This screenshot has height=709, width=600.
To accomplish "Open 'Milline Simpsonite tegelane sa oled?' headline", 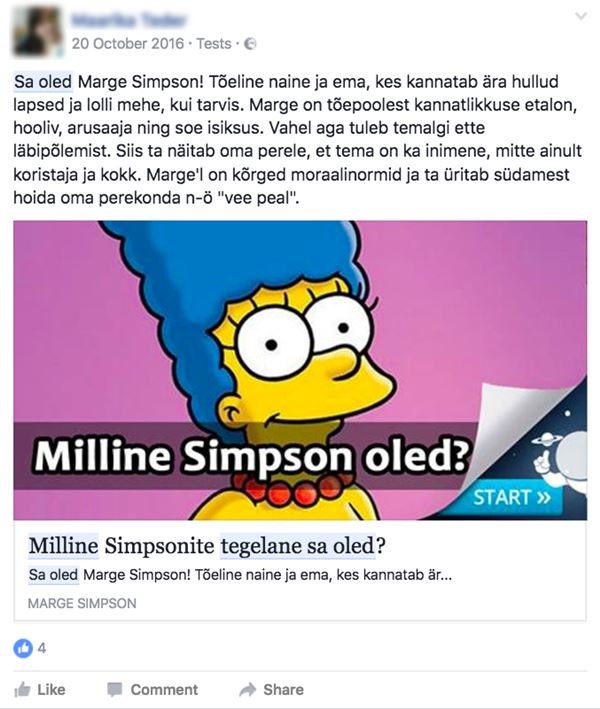I will click(x=207, y=545).
